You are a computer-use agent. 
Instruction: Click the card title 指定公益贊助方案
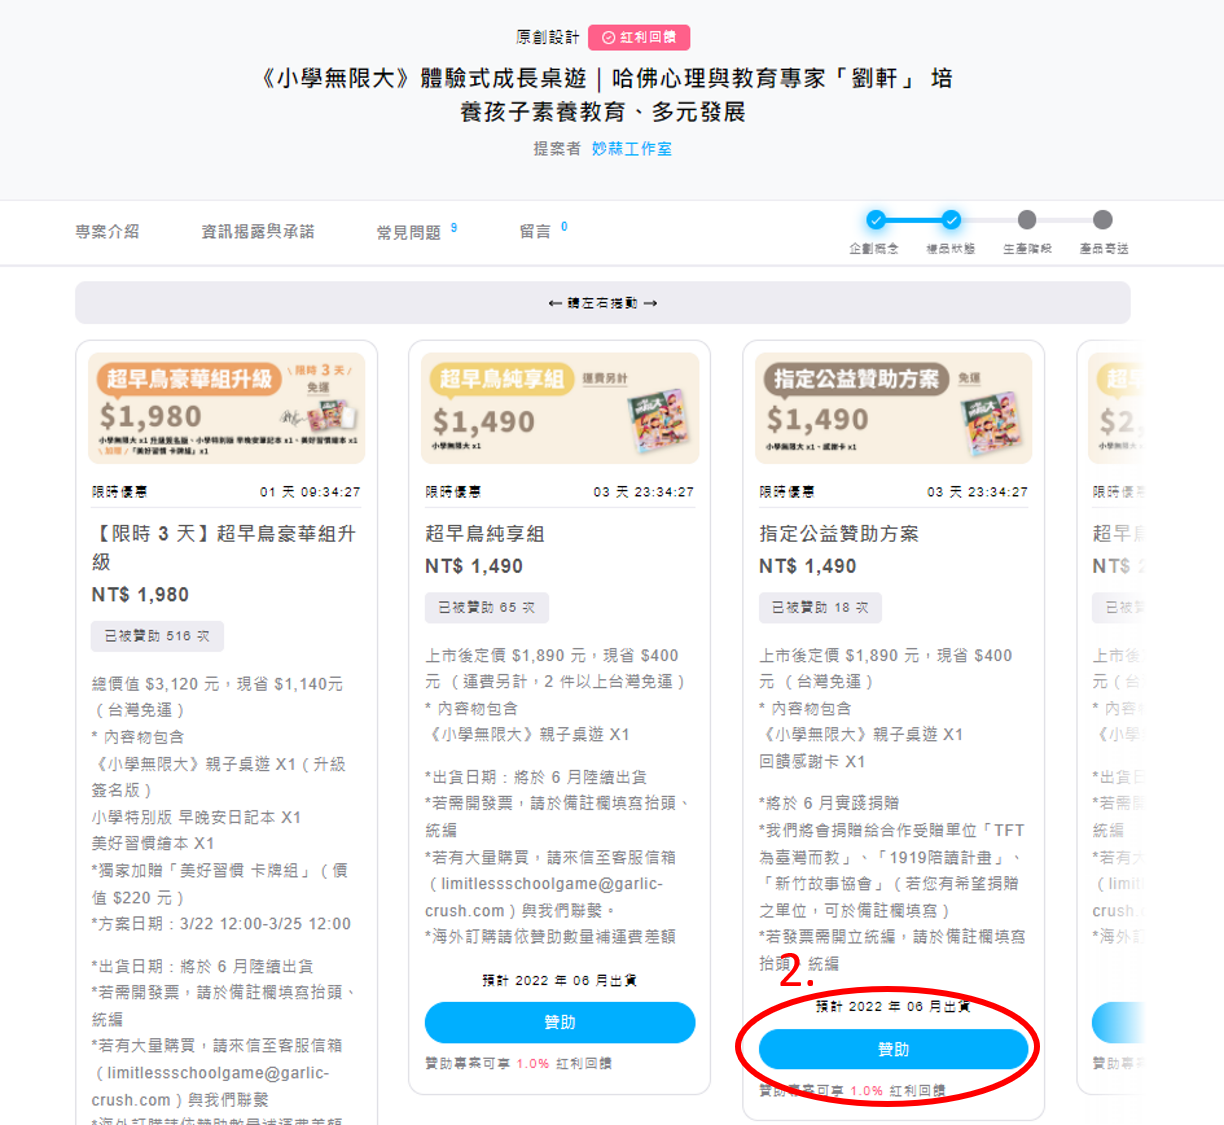click(839, 534)
